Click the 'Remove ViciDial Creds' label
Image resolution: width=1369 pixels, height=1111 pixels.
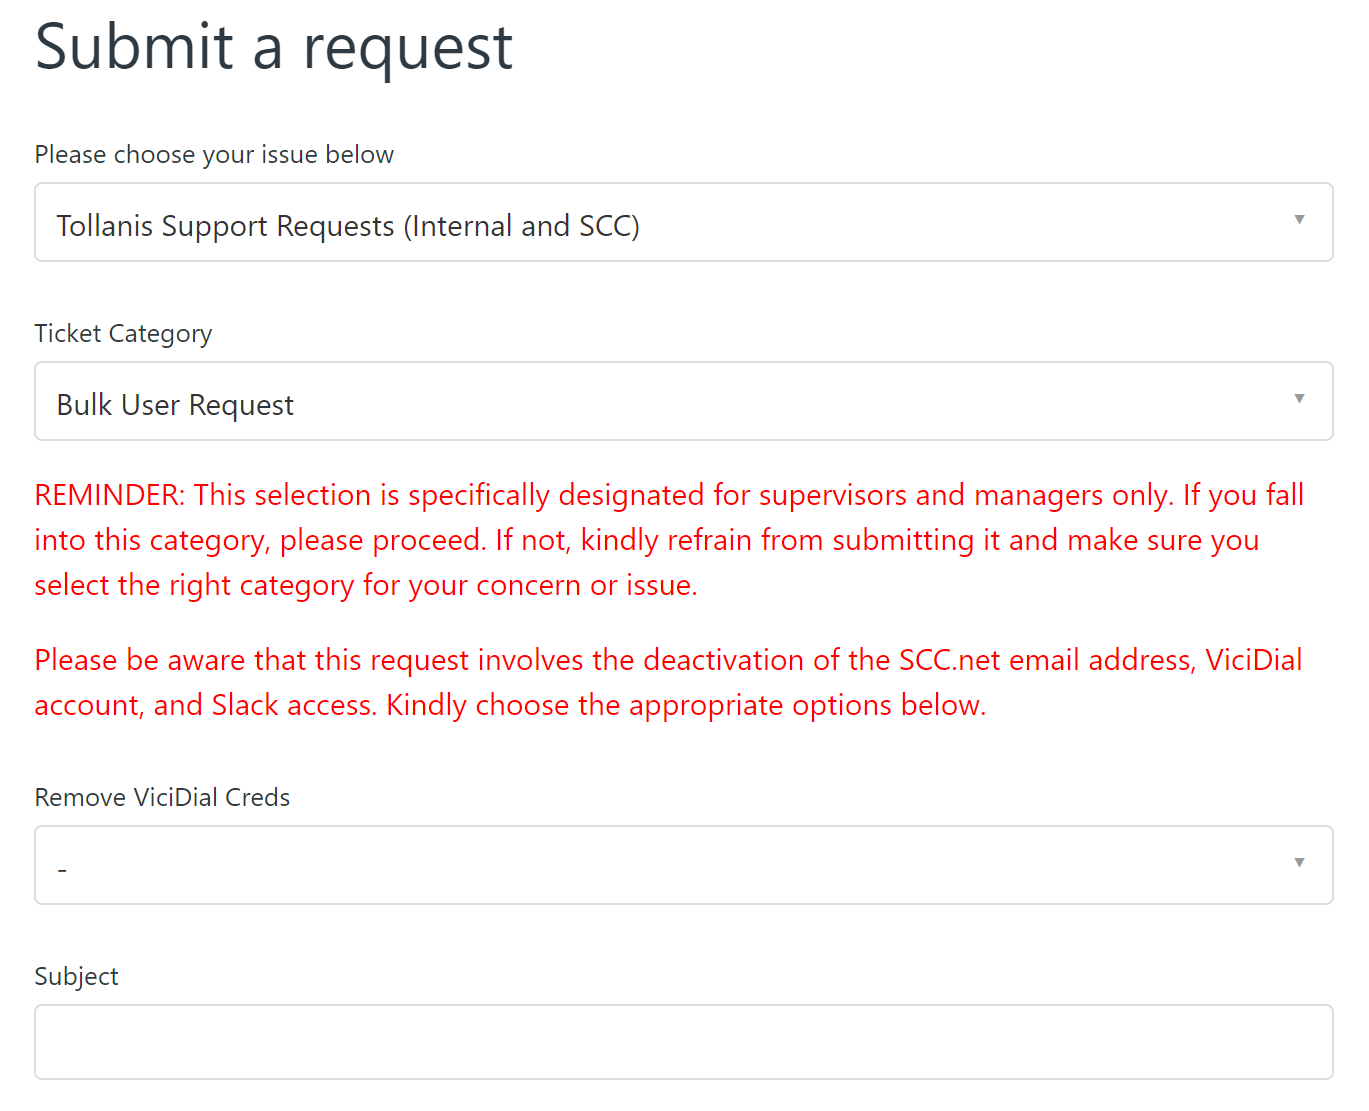[x=162, y=798]
